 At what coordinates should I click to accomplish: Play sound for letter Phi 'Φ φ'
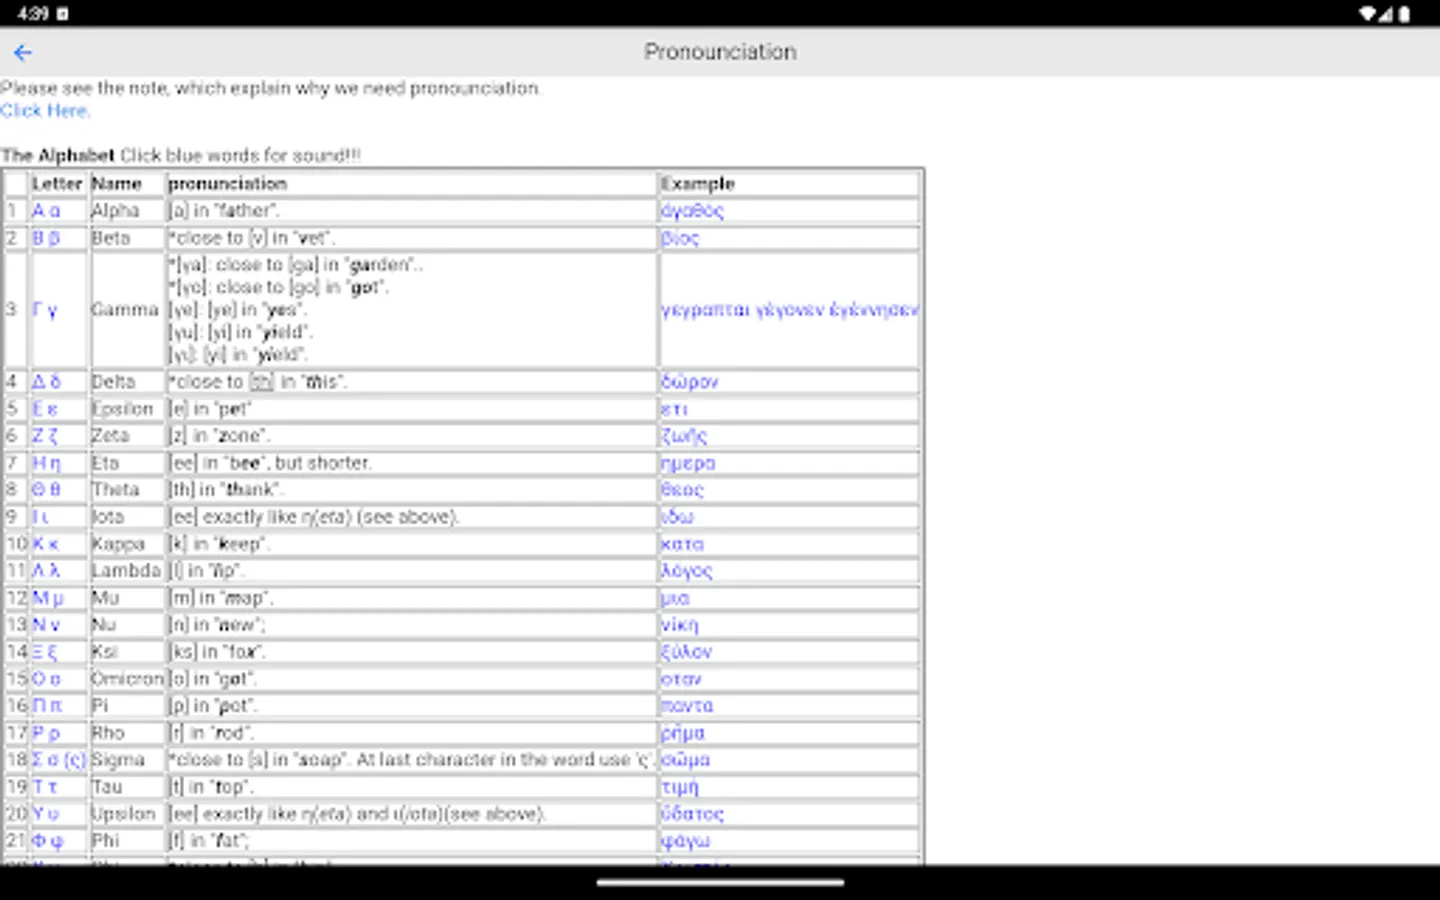tap(47, 841)
